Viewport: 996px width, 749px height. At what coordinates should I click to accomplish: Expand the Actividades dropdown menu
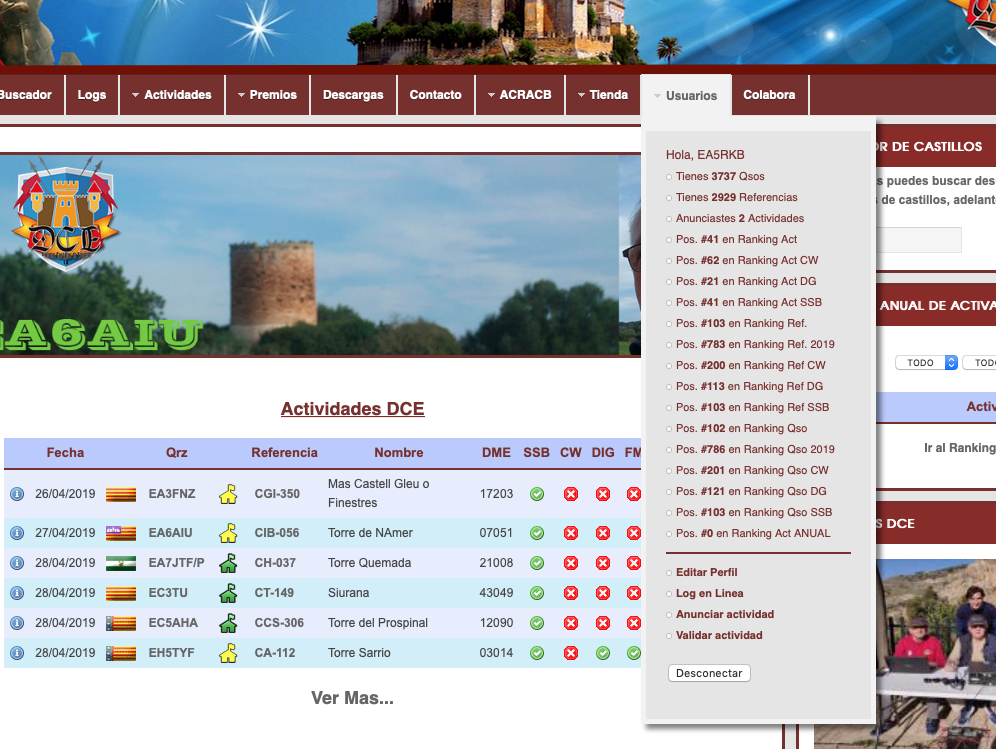pos(171,95)
